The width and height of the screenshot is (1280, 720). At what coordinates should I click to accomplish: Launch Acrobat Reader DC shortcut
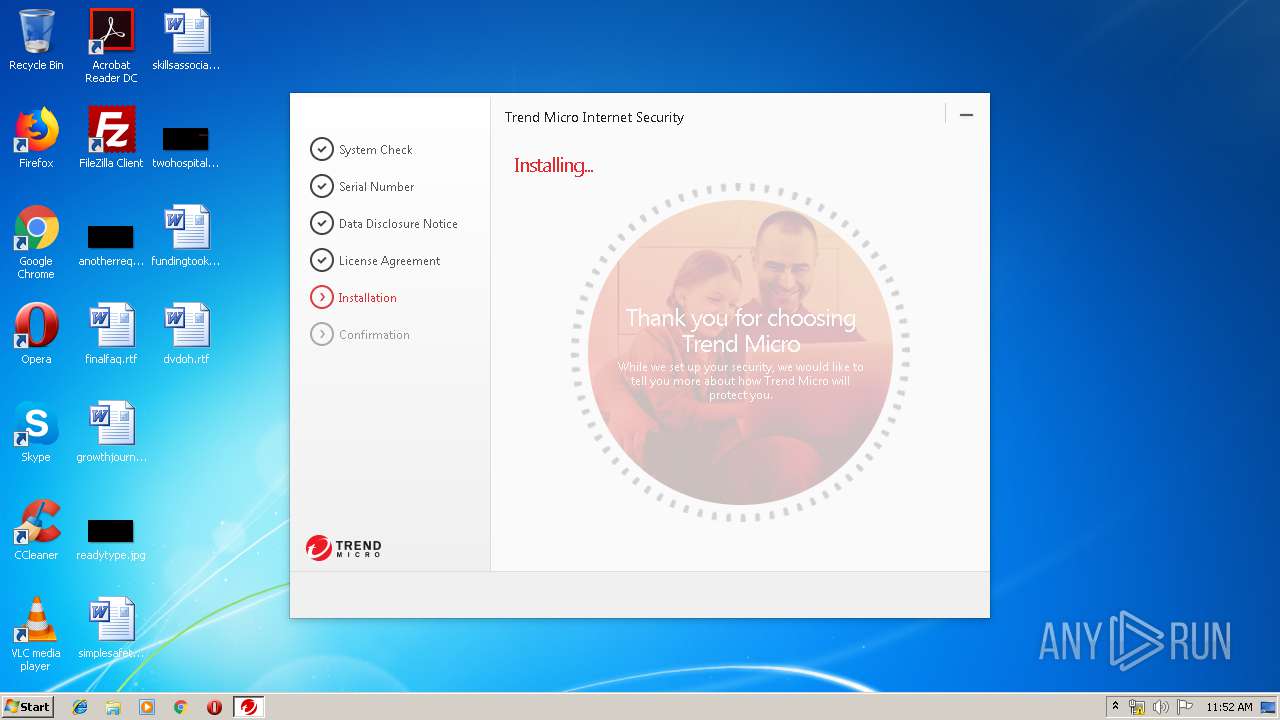pyautogui.click(x=111, y=46)
